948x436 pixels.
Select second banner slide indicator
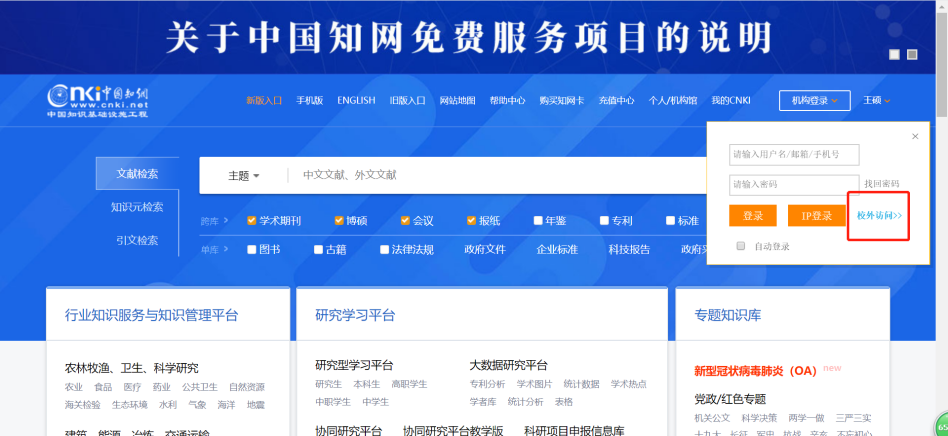click(912, 54)
